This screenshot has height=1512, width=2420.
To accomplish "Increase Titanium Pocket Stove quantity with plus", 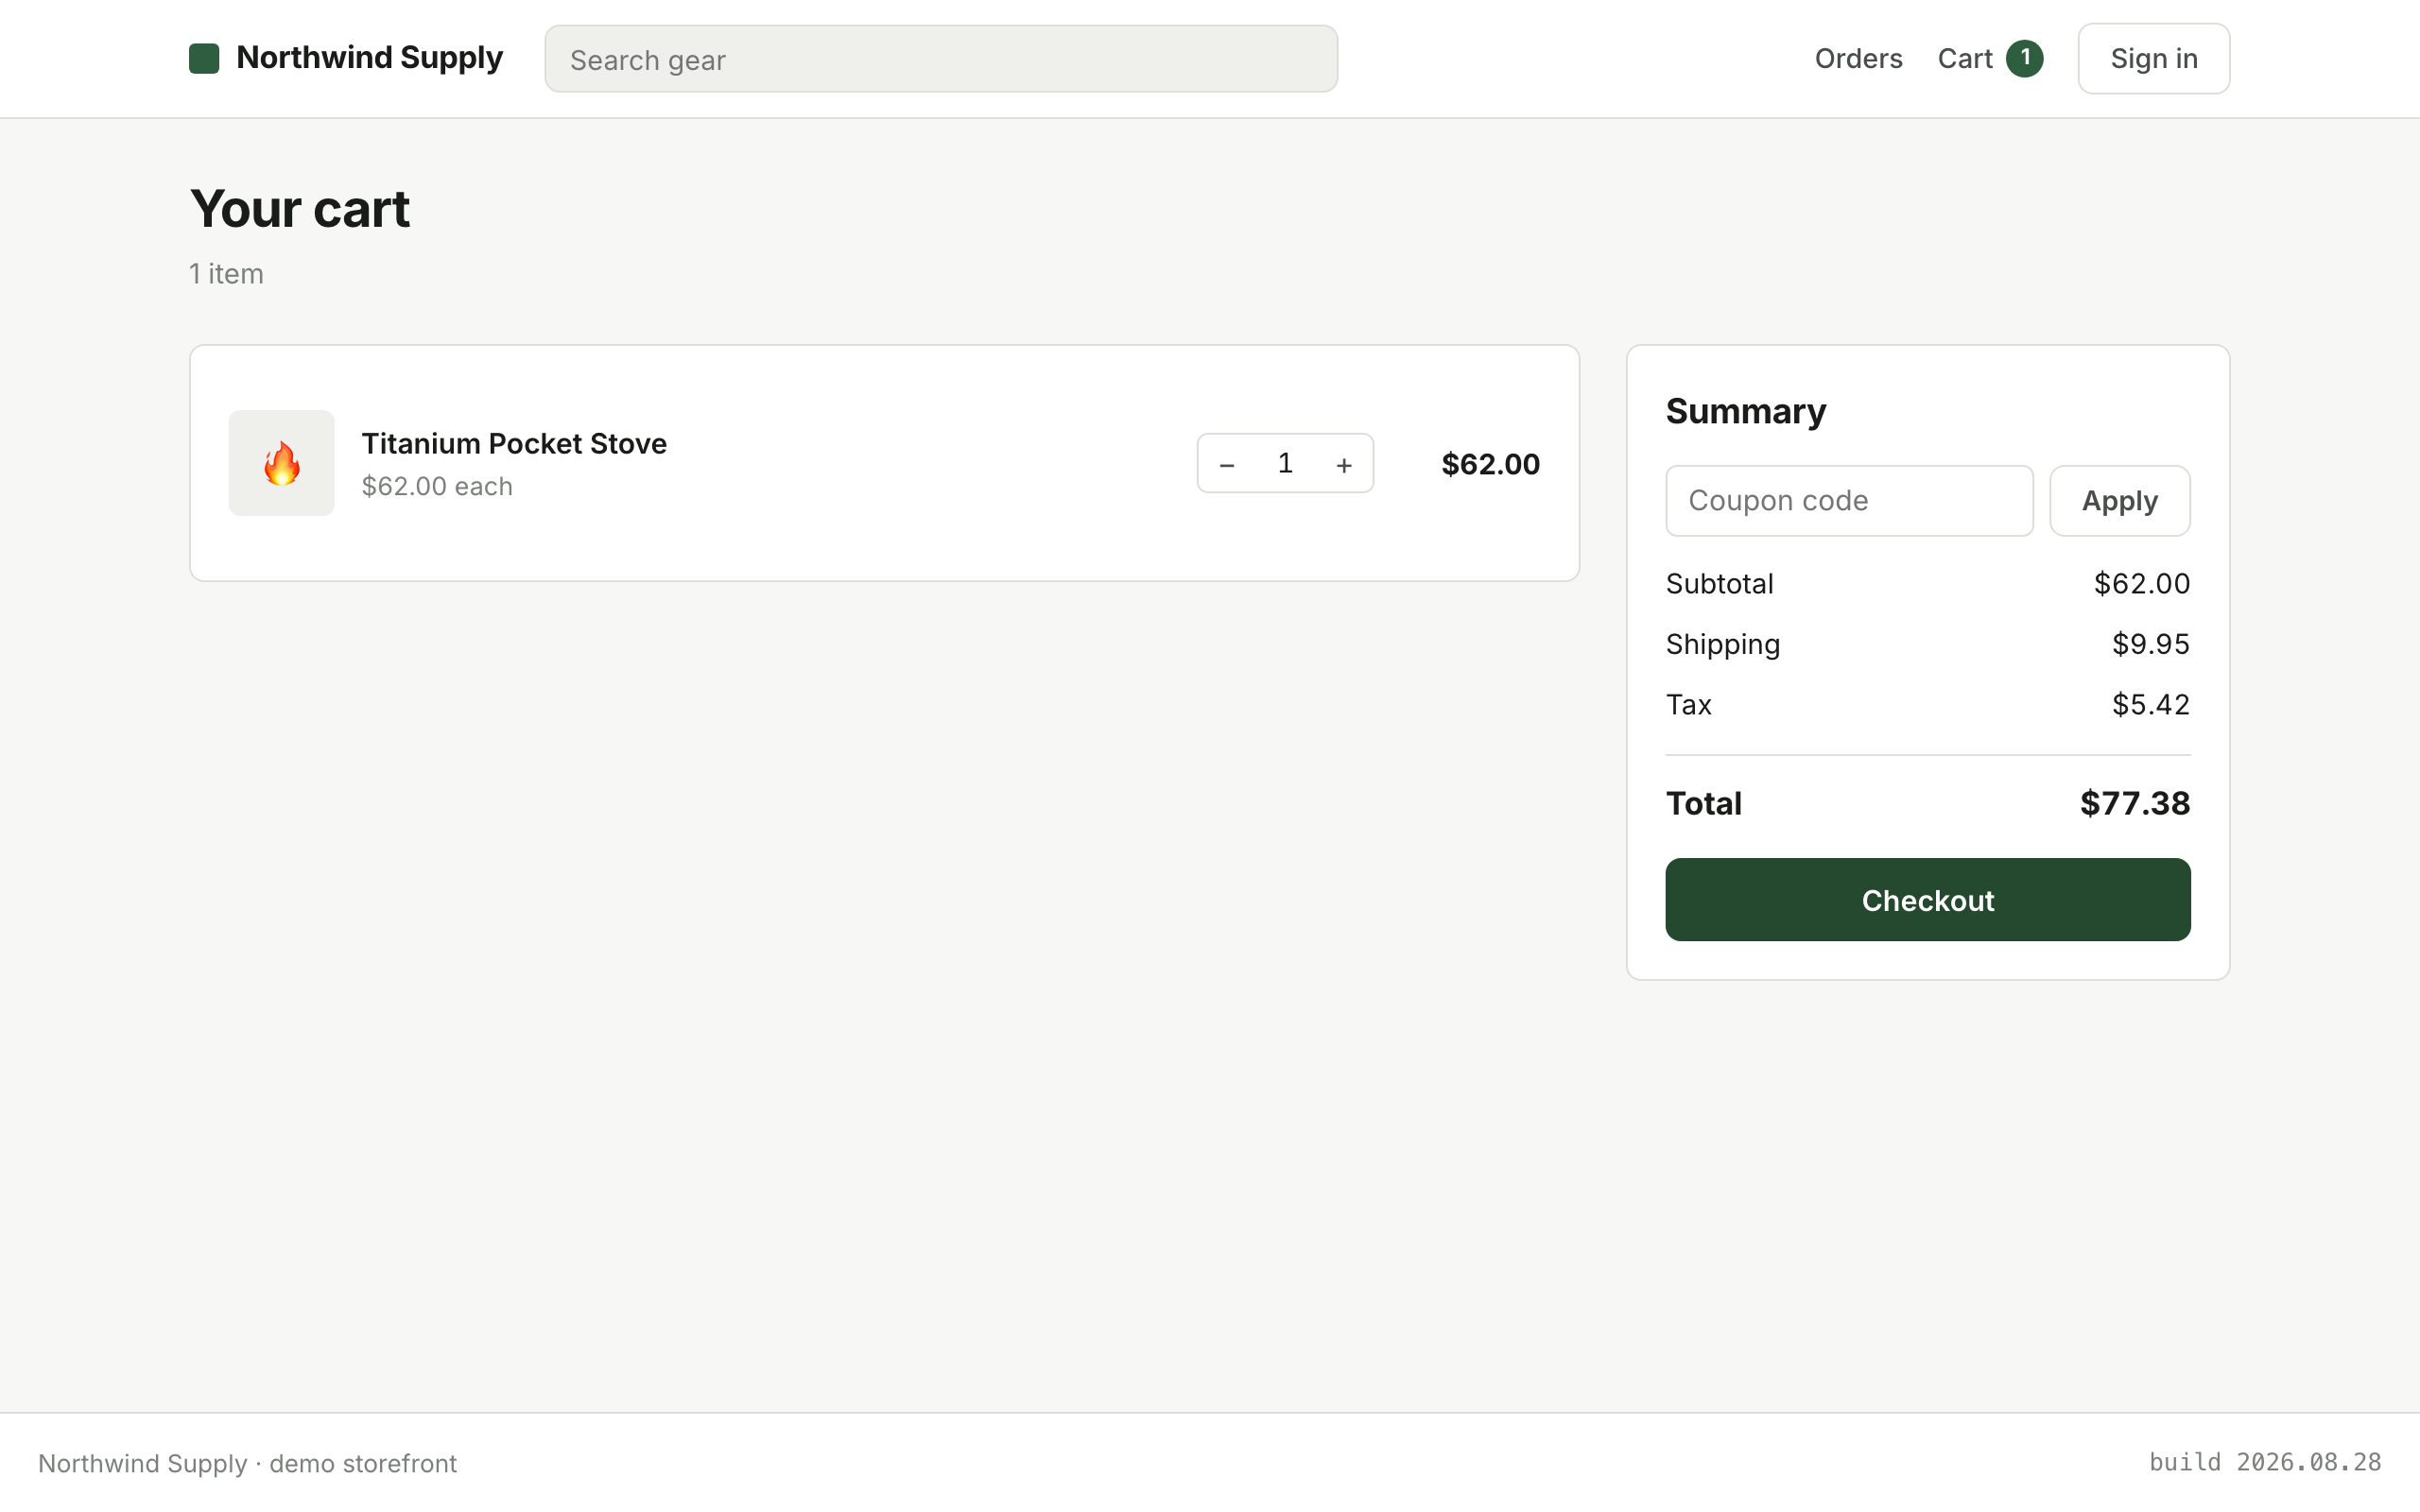I will (x=1343, y=464).
